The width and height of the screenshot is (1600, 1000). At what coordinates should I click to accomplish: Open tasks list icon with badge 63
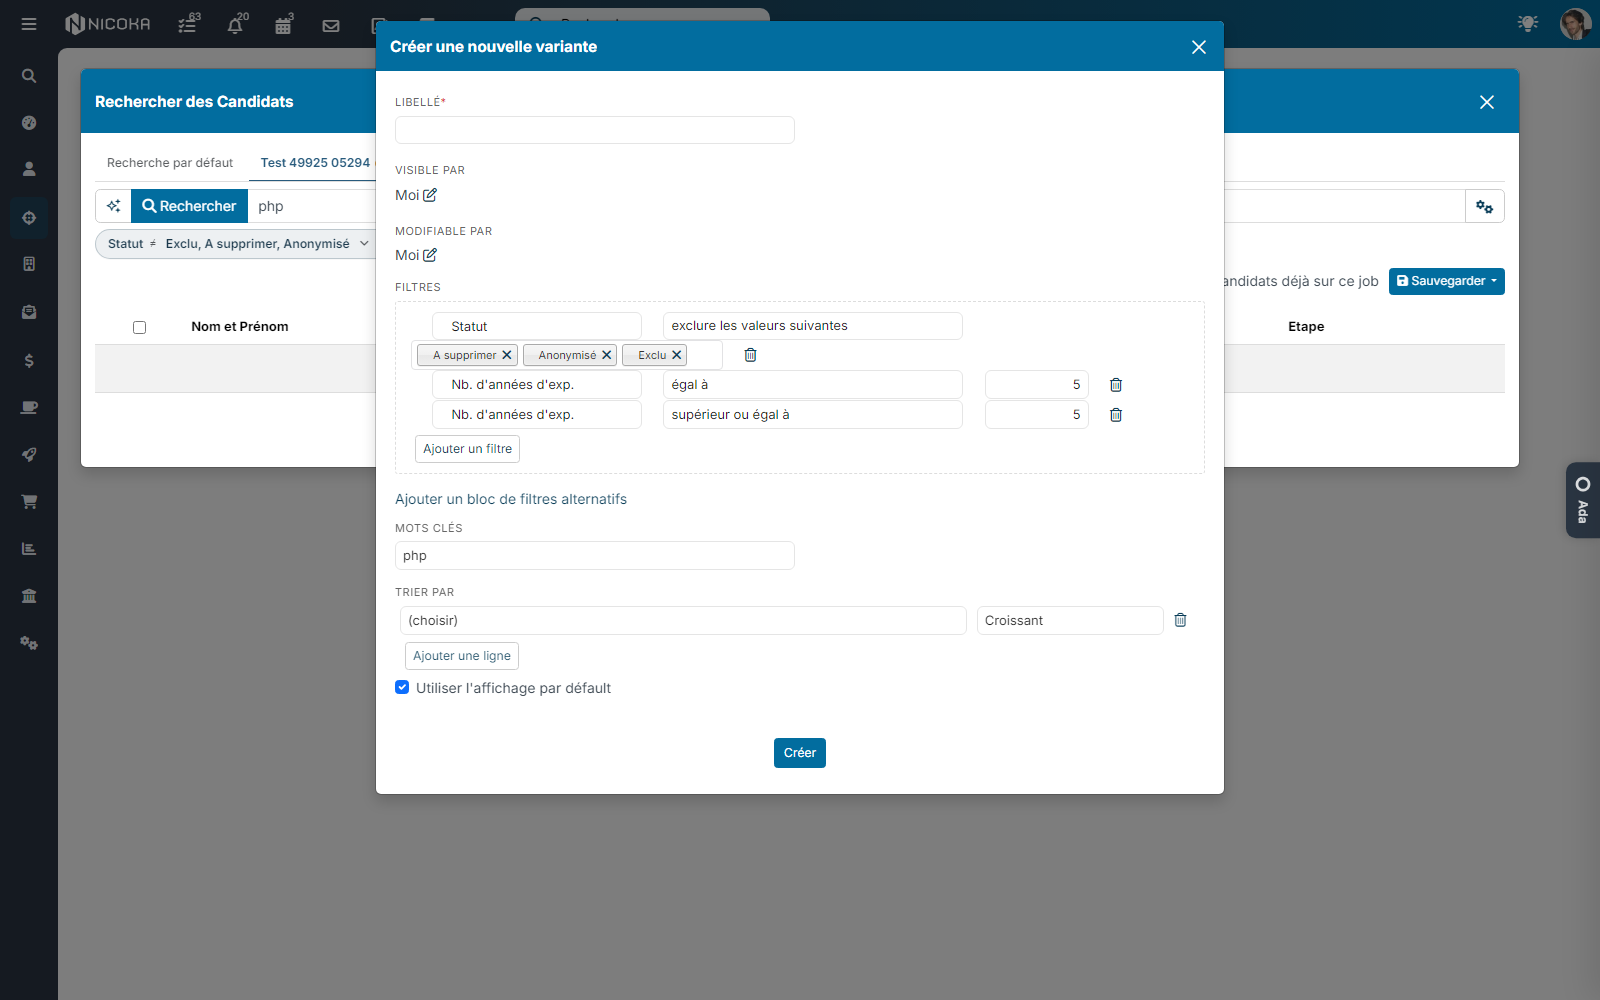tap(188, 24)
